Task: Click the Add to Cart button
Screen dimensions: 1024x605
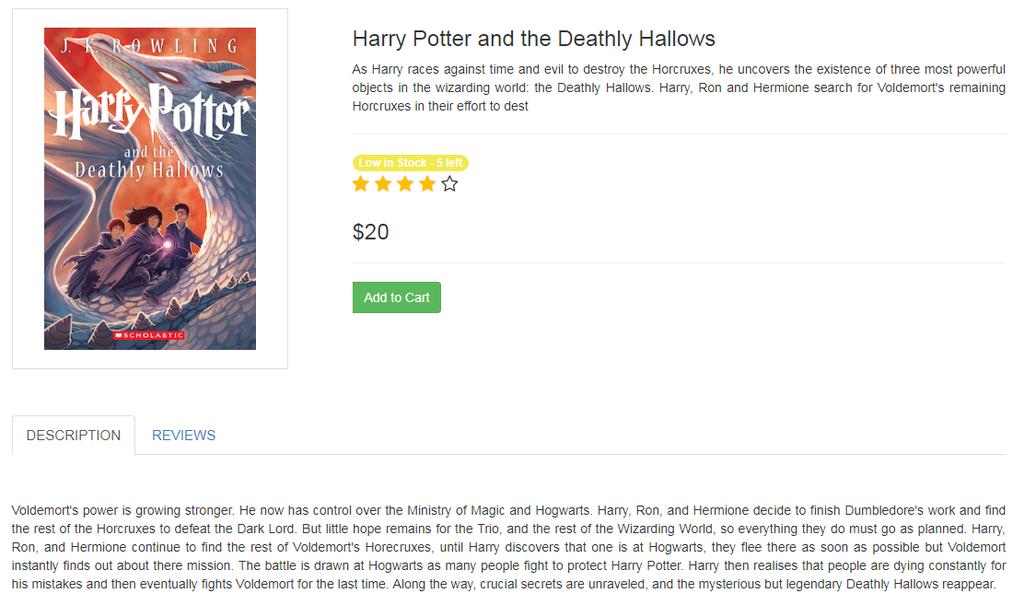Action: click(396, 297)
